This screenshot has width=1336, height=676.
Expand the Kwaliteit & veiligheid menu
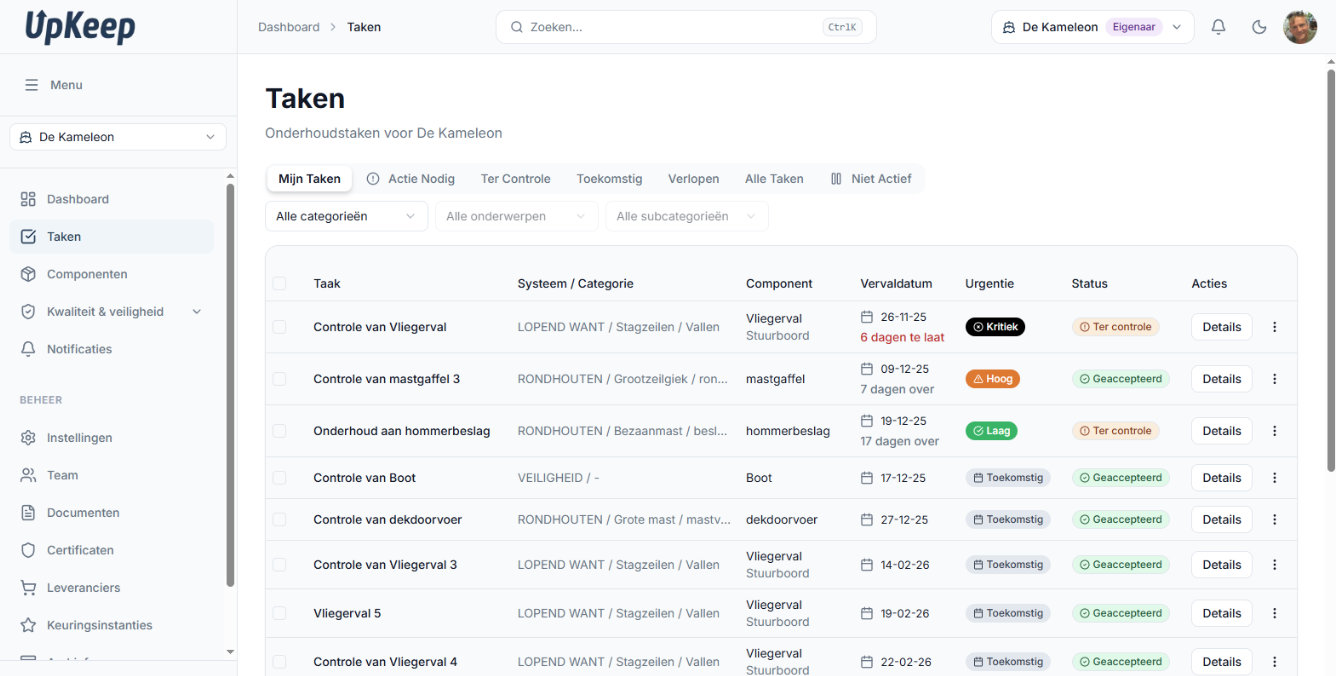click(105, 311)
